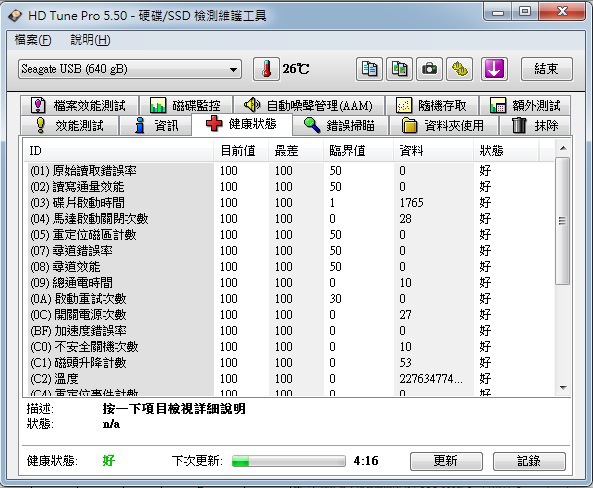Click the data value 227634774...
Image resolution: width=593 pixels, height=488 pixels.
[431, 379]
